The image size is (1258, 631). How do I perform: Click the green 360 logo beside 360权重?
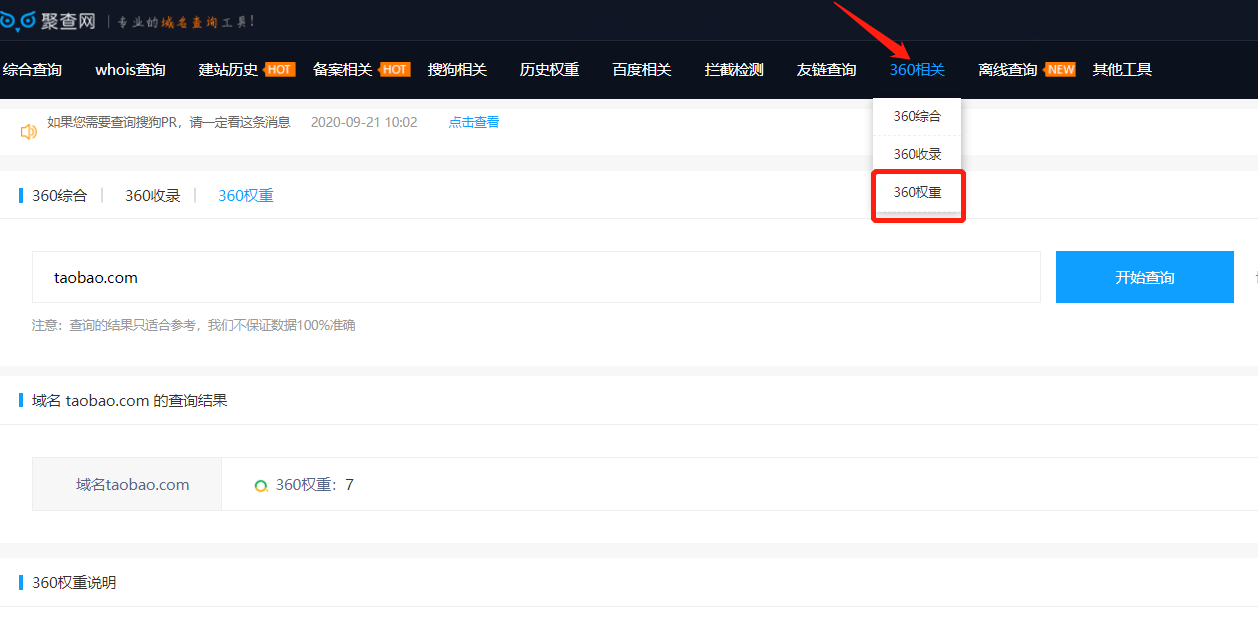(x=261, y=486)
